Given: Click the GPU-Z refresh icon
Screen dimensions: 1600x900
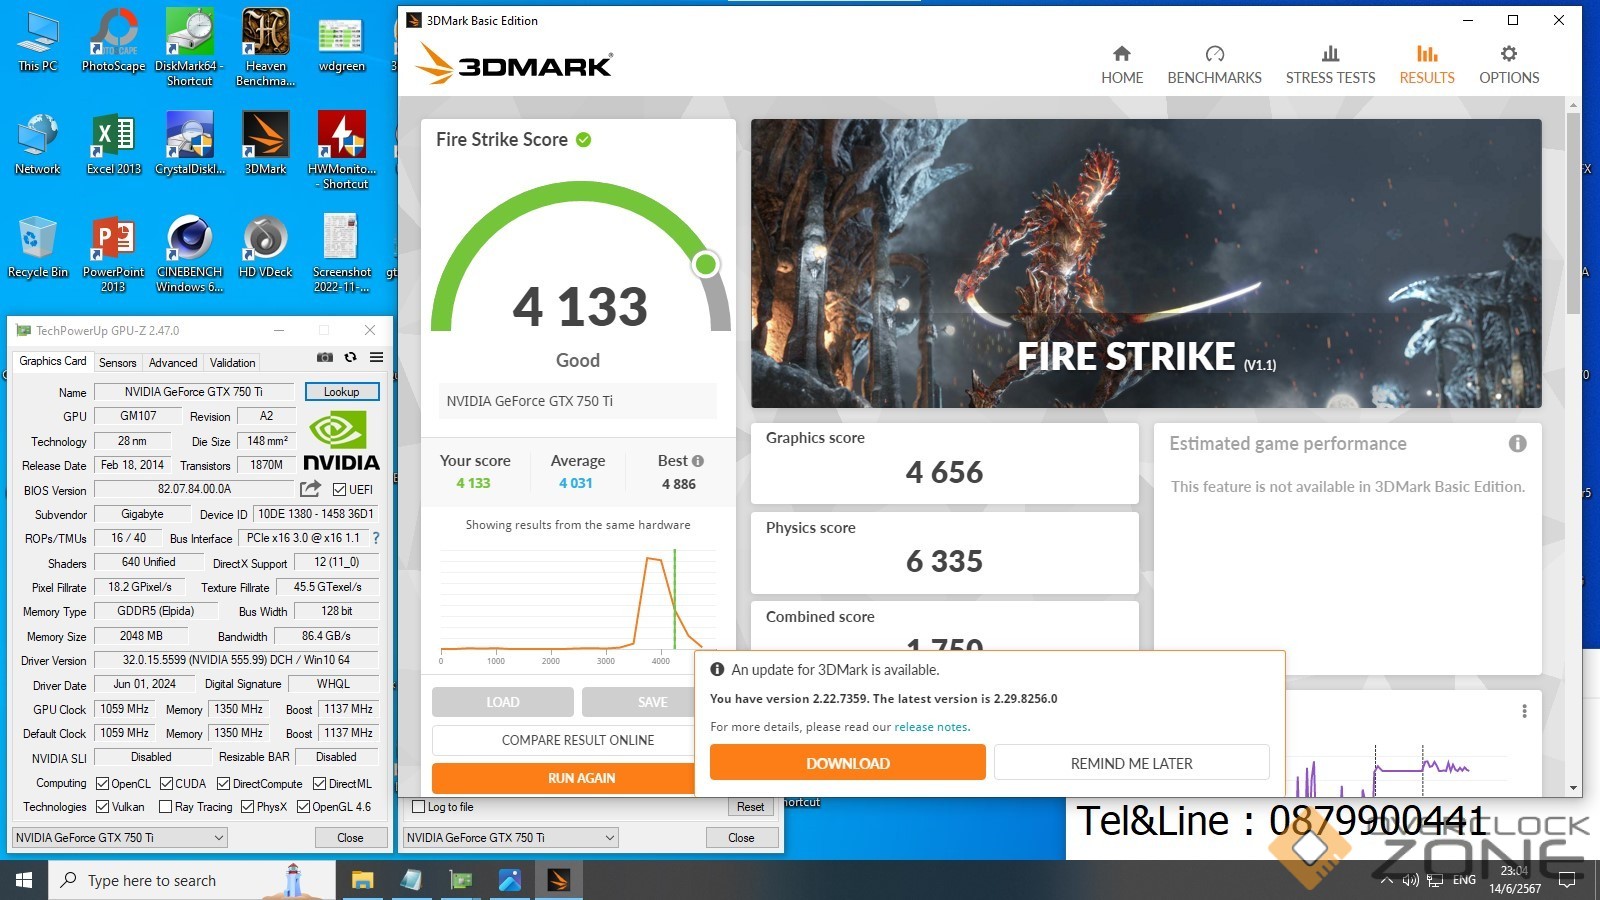Looking at the screenshot, I should pos(350,357).
